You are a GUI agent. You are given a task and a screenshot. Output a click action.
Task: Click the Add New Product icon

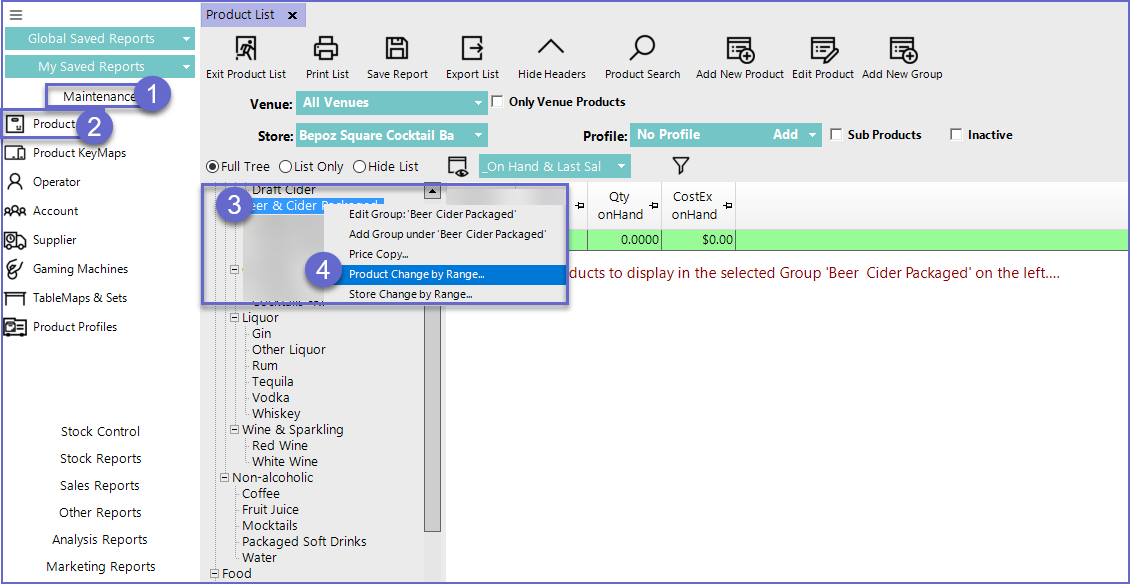(x=740, y=49)
